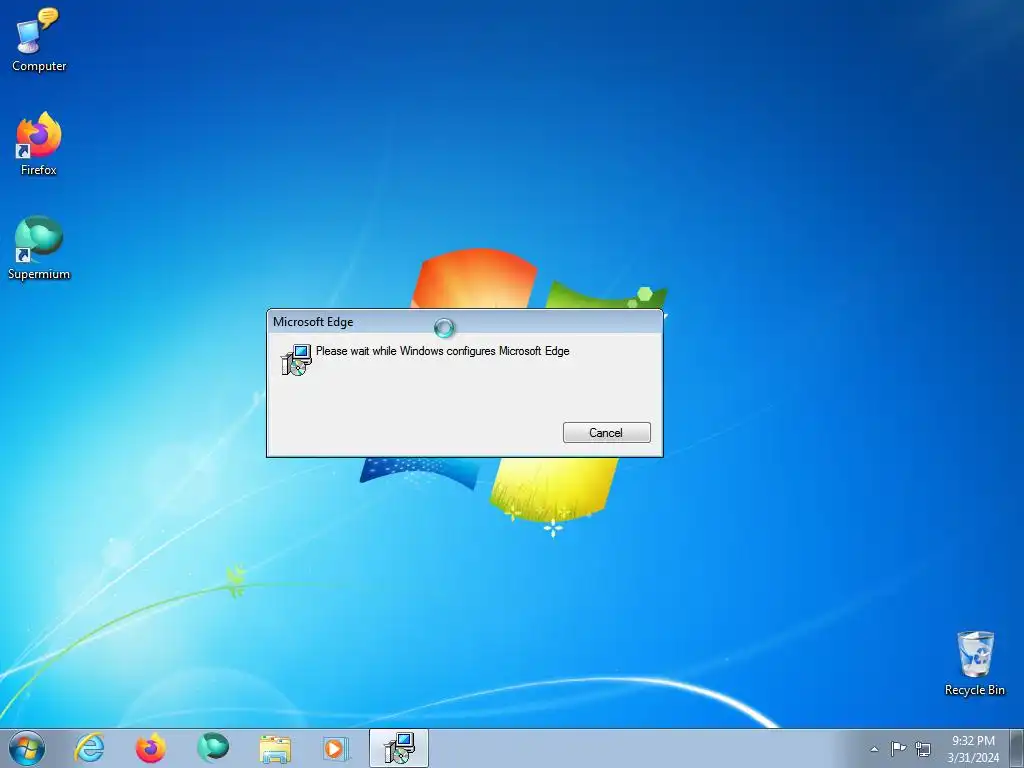Image resolution: width=1024 pixels, height=768 pixels.
Task: Select the Recycle Bin desktop icon
Action: pyautogui.click(x=974, y=664)
